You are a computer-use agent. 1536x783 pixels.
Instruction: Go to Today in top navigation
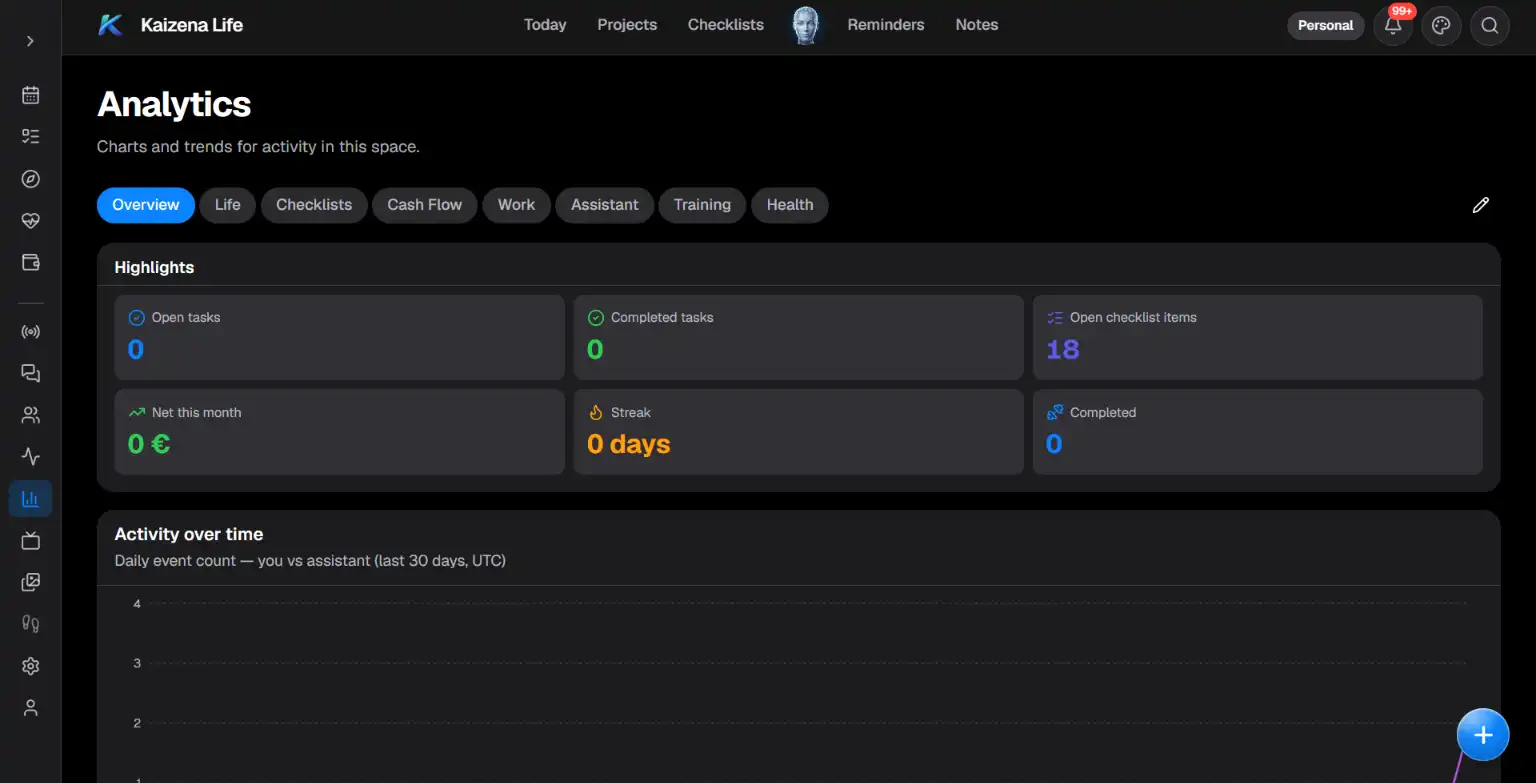pos(545,25)
